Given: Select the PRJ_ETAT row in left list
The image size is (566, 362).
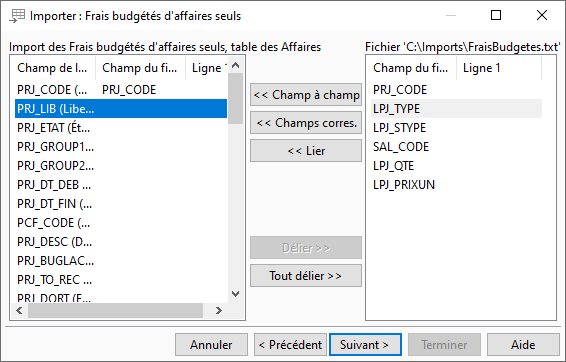Looking at the screenshot, I should coord(121,128).
